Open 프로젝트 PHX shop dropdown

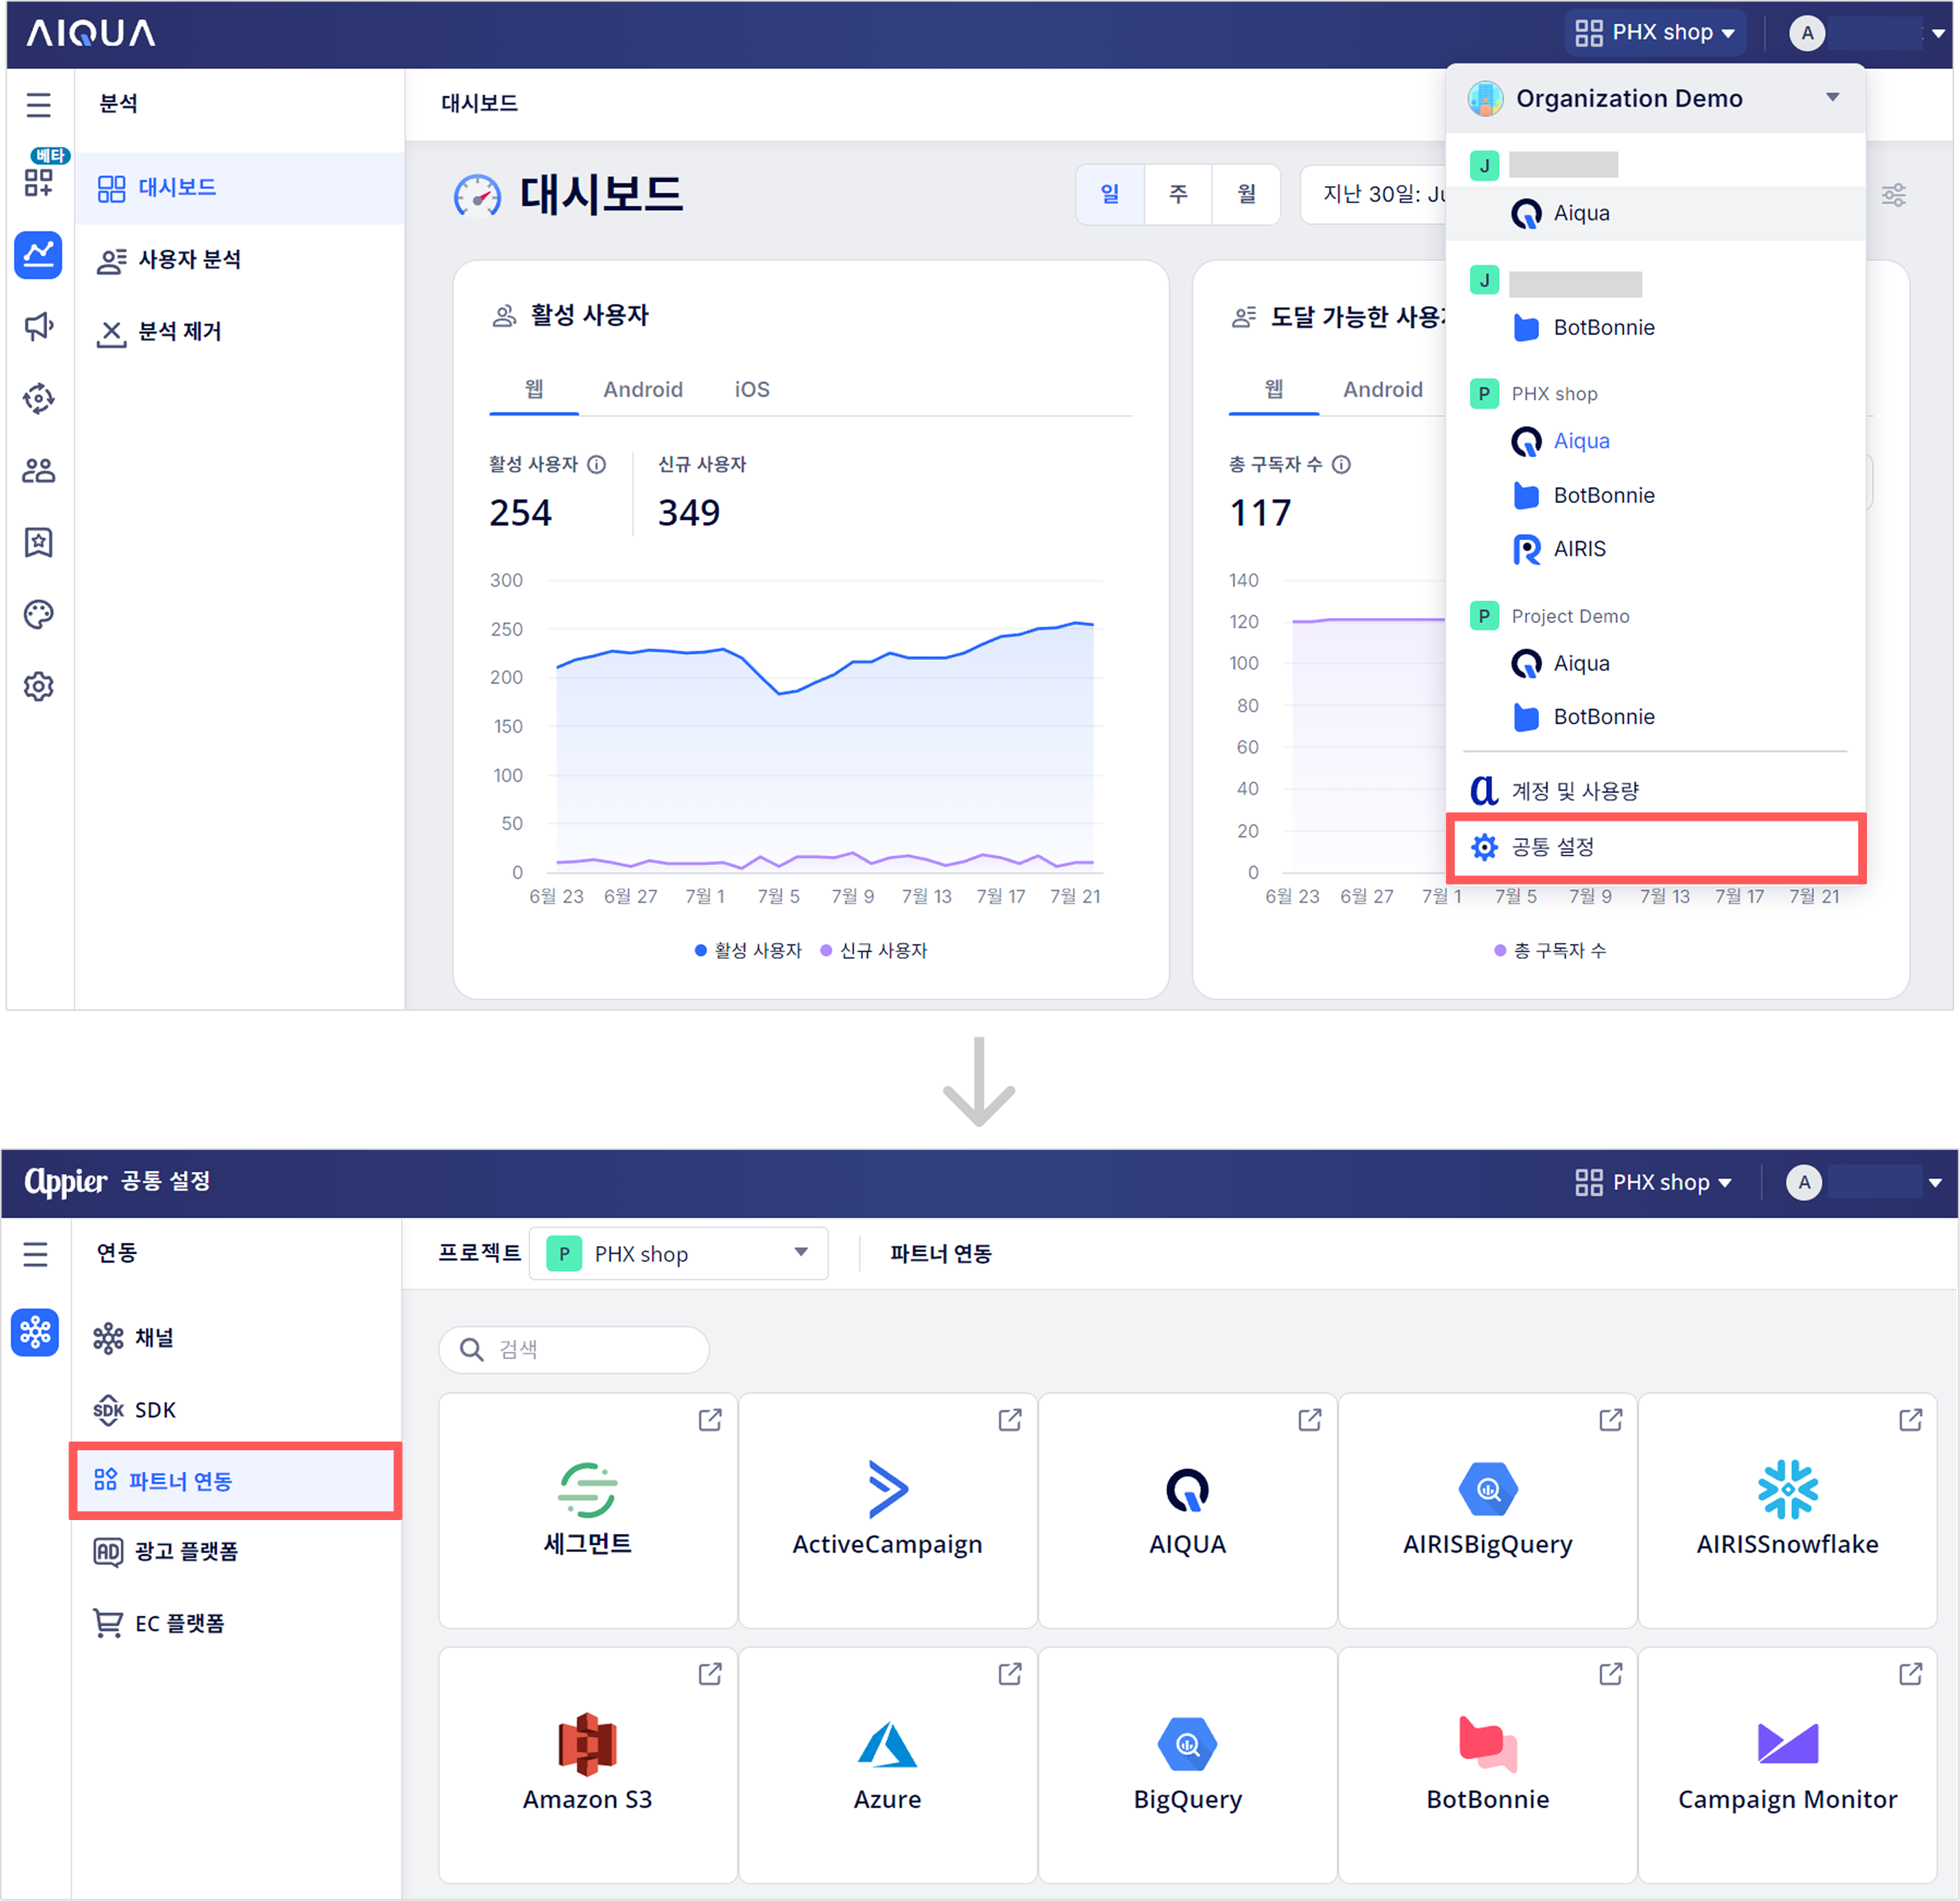(x=678, y=1253)
